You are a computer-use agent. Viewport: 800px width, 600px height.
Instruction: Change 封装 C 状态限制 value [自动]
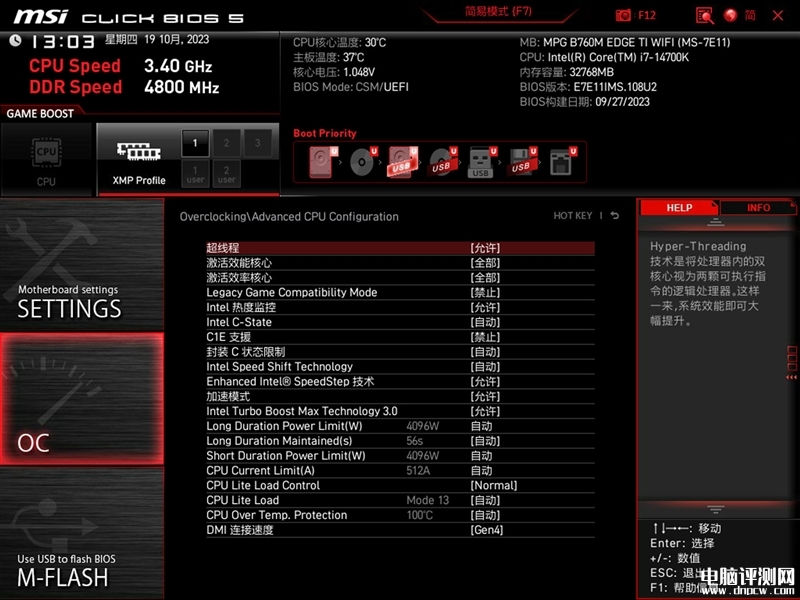tap(485, 352)
